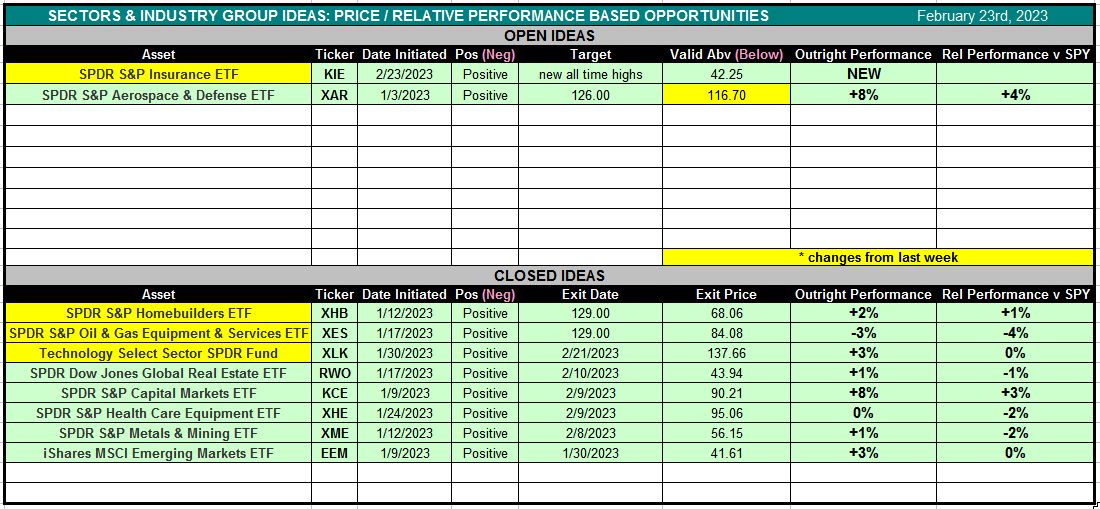Click the KIE ticker cell
Image resolution: width=1100 pixels, height=509 pixels.
click(x=334, y=74)
